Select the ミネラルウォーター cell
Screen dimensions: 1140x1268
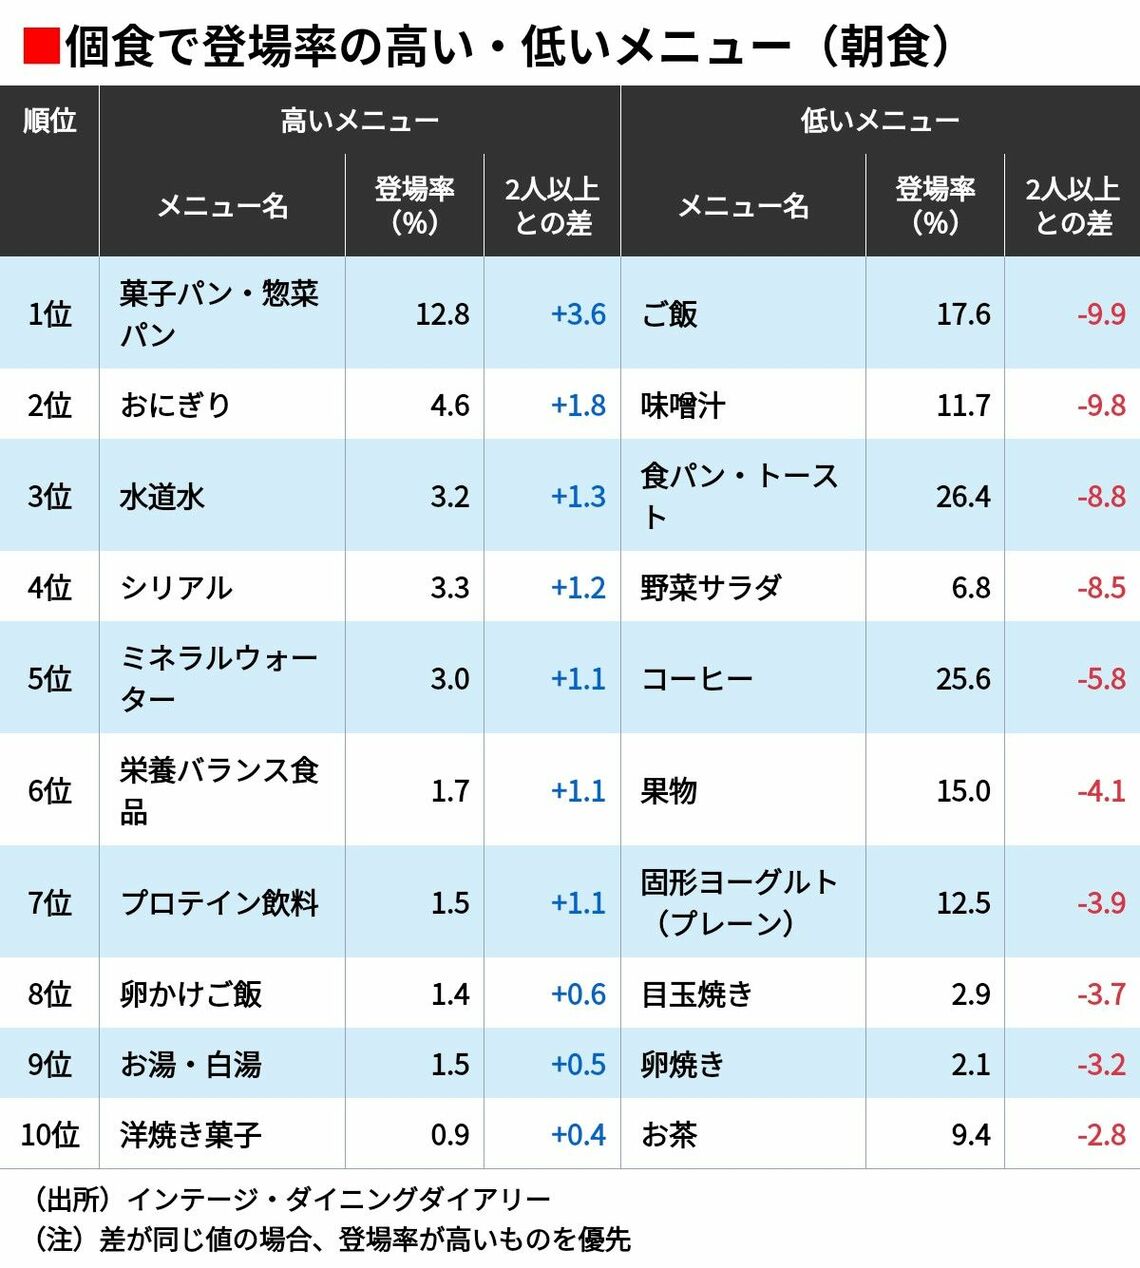pyautogui.click(x=219, y=678)
